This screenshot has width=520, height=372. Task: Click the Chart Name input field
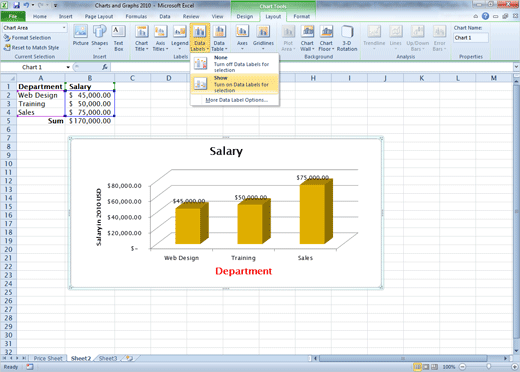pyautogui.click(x=471, y=38)
